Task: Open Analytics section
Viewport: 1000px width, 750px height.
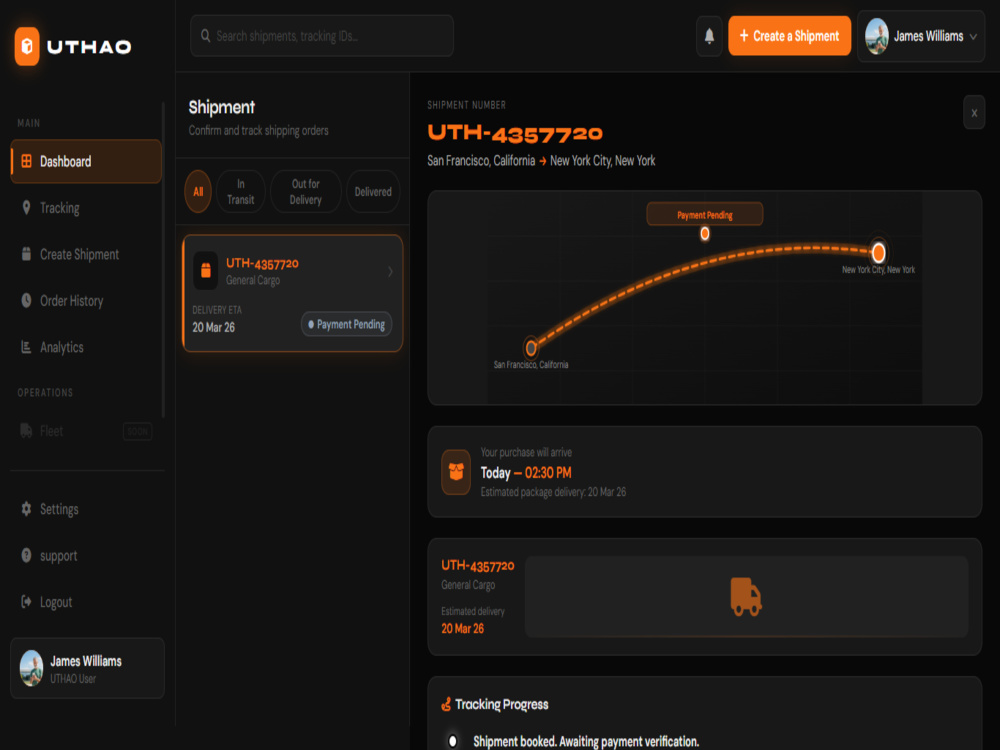Action: click(86, 347)
